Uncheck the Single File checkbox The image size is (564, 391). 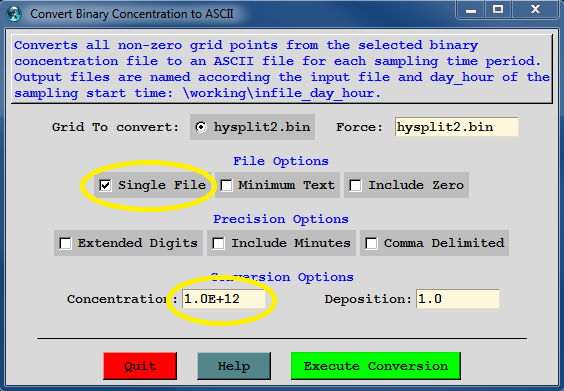click(105, 185)
